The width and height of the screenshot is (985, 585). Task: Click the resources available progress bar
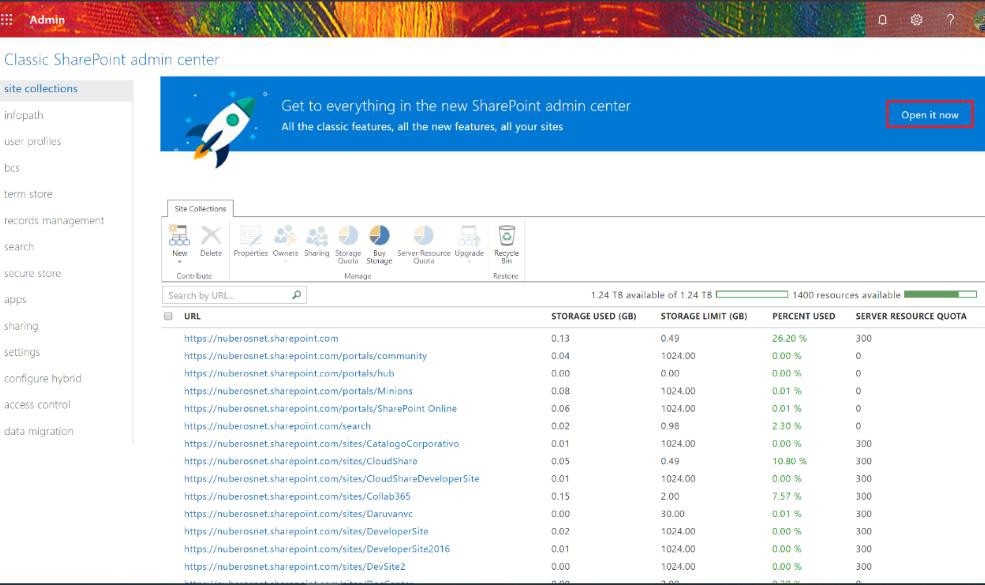[x=940, y=294]
